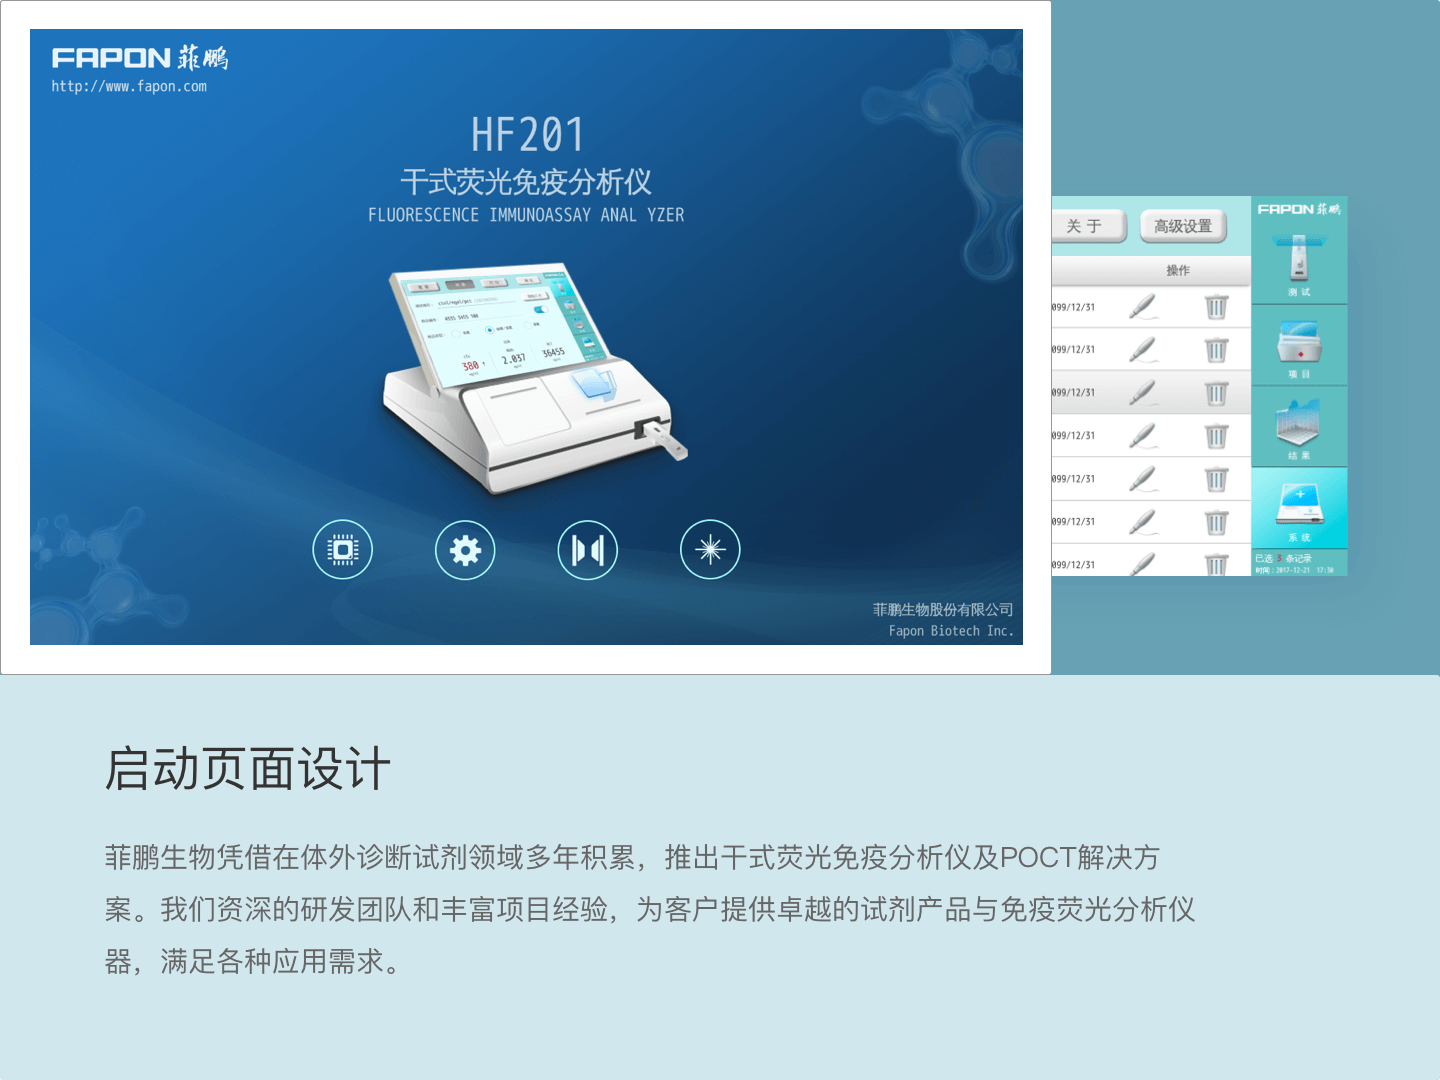
Task: Open the 系统 (System) sidebar icon
Action: coord(1299,509)
